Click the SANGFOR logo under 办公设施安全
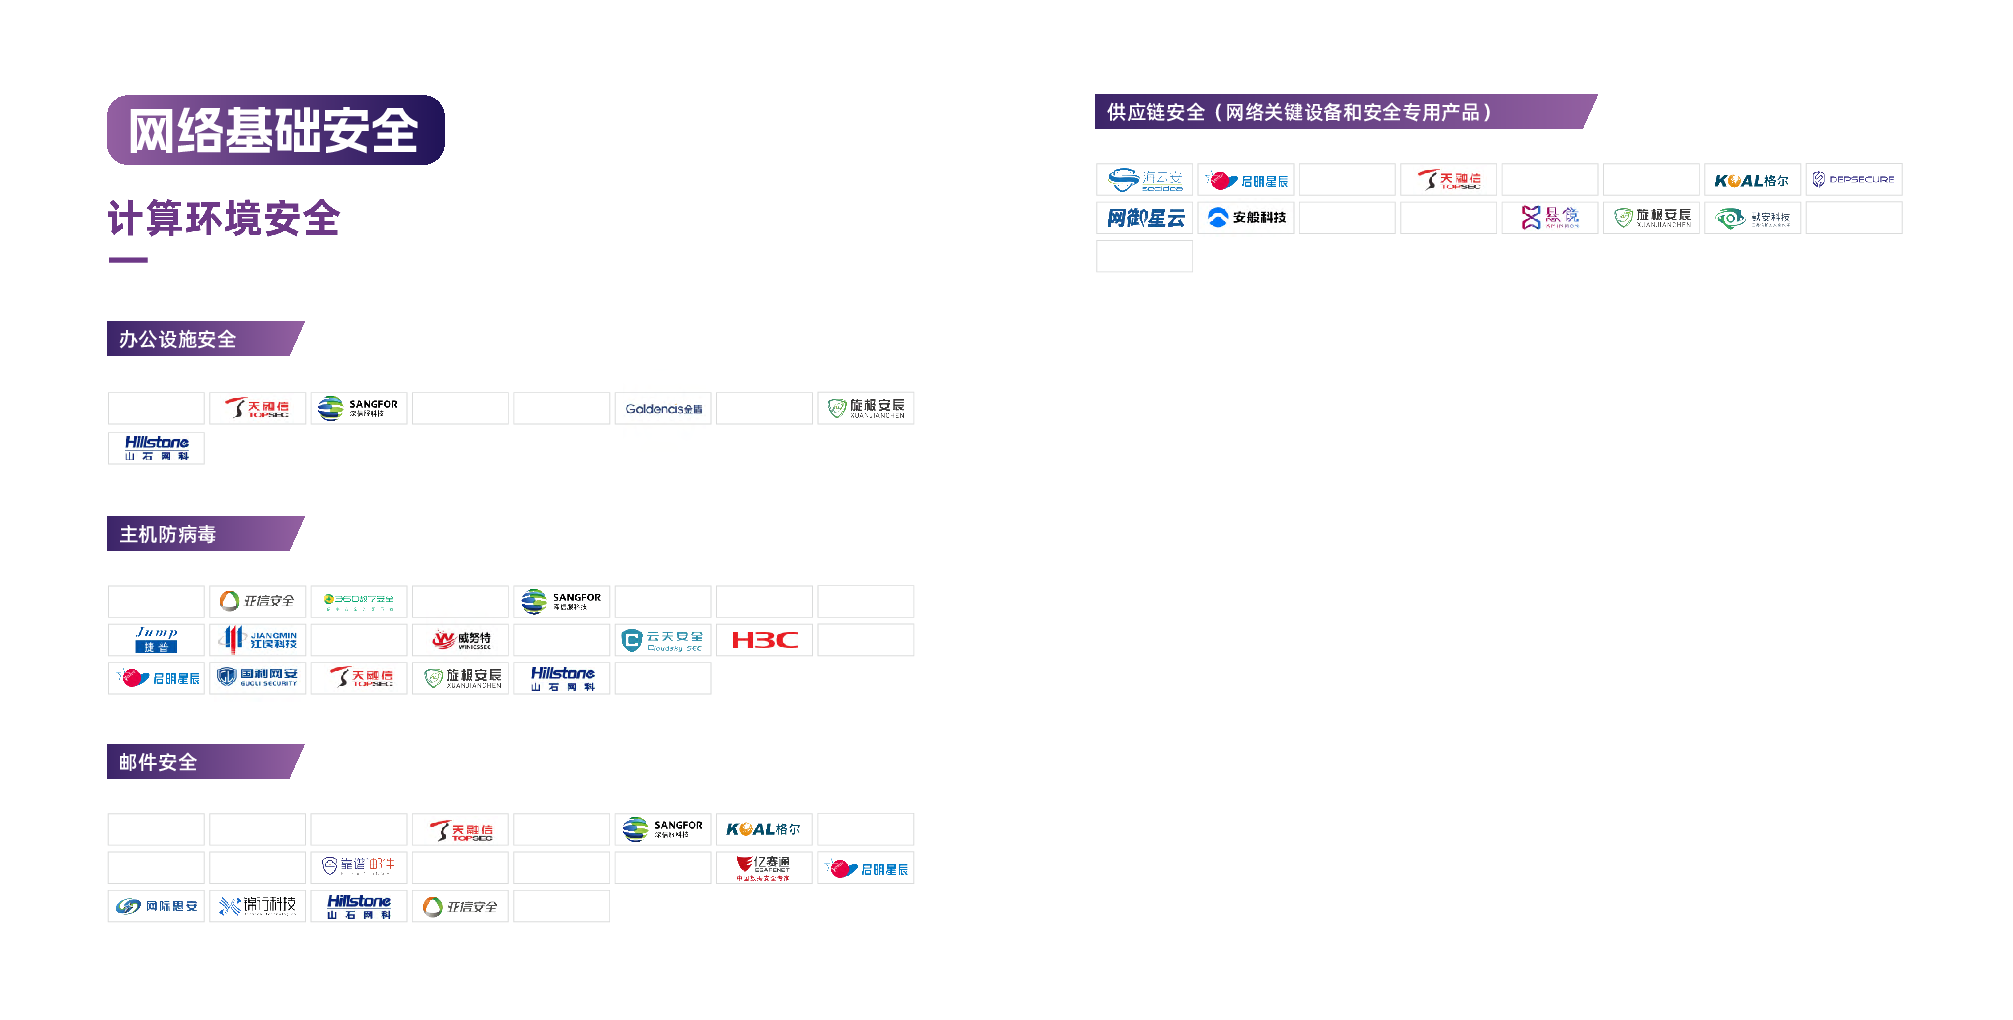 [x=359, y=408]
